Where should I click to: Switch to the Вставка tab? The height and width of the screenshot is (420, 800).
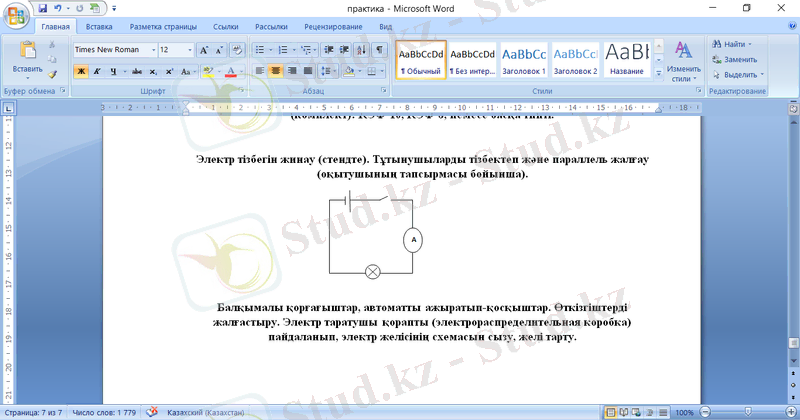click(x=99, y=28)
